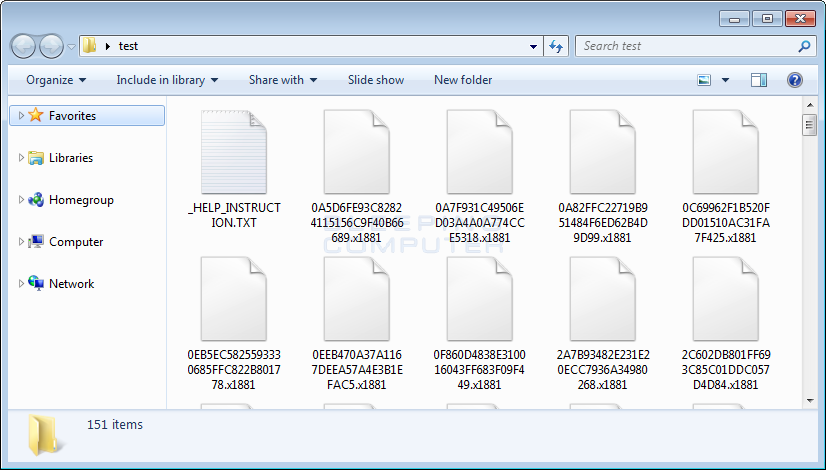
Task: Click the folder icon in details pane
Action: pos(46,435)
